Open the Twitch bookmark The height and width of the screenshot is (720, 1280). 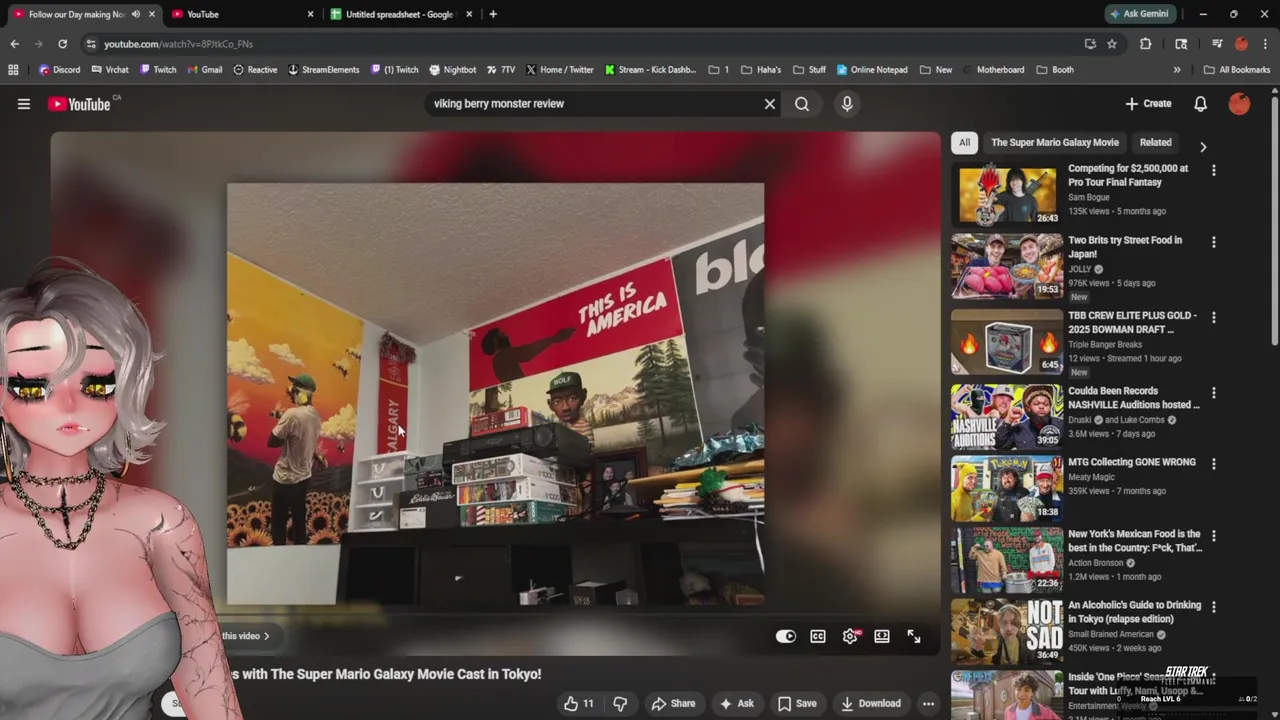[158, 70]
